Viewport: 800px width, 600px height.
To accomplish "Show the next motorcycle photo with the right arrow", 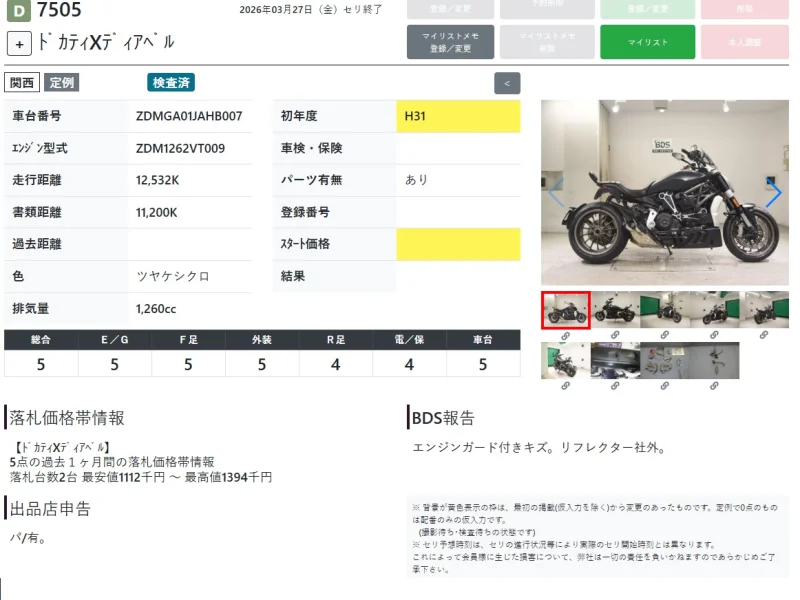I will point(773,192).
